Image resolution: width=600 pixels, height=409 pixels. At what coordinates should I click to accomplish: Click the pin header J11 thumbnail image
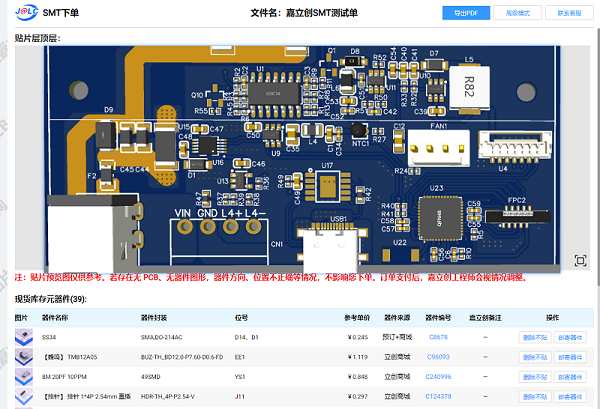click(22, 396)
